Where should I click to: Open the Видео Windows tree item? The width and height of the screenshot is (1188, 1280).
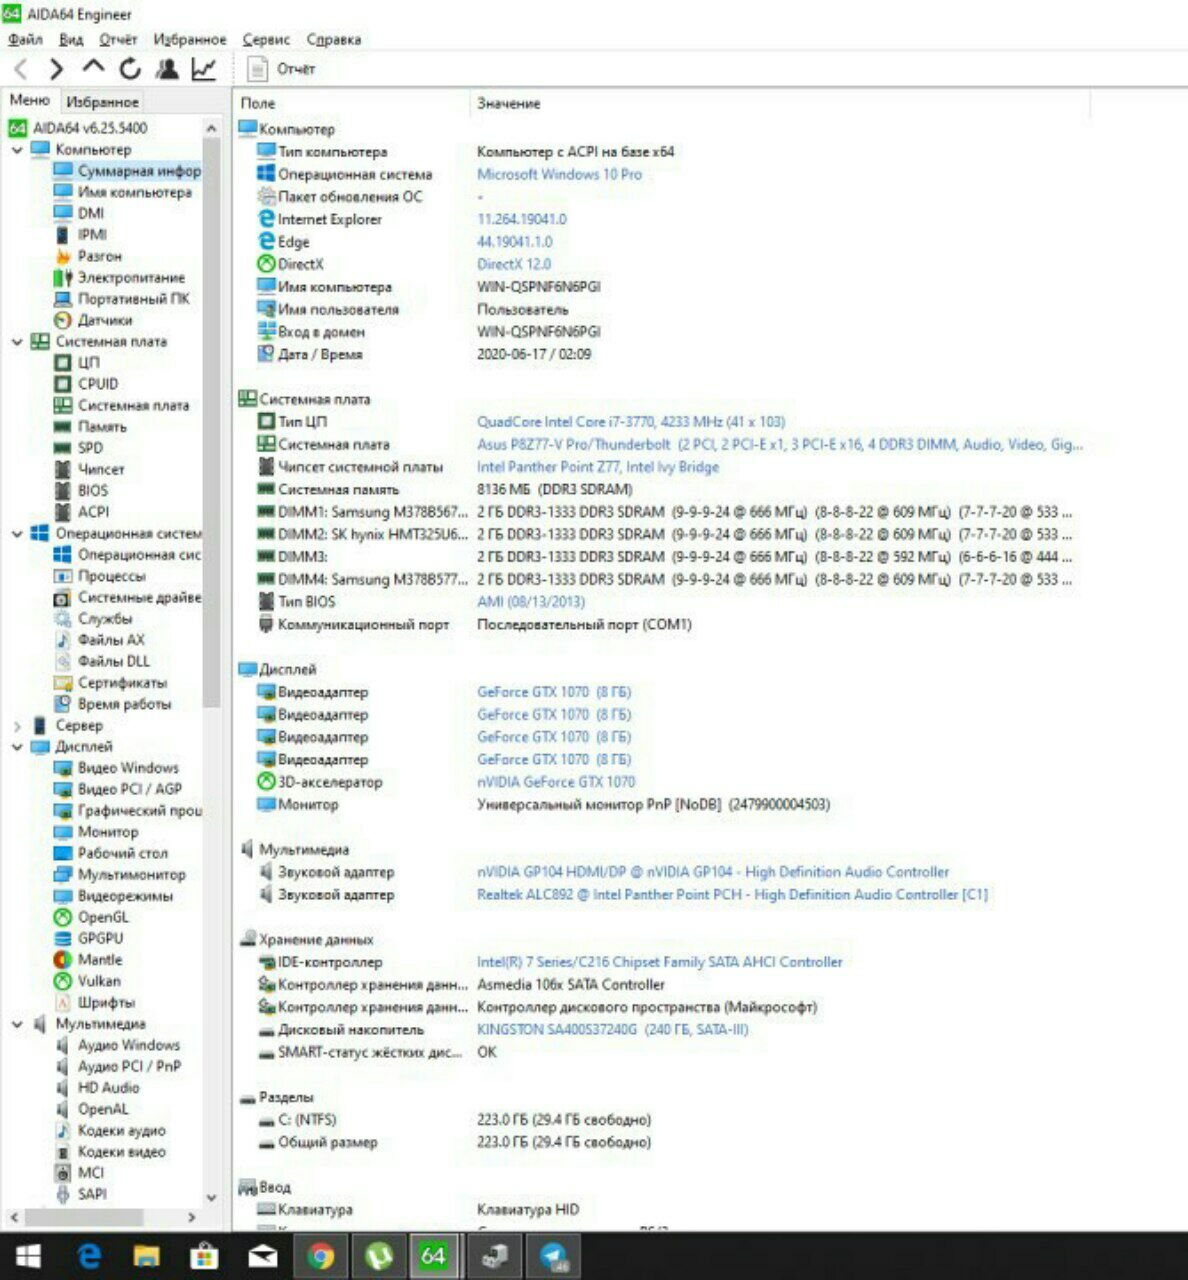point(116,768)
